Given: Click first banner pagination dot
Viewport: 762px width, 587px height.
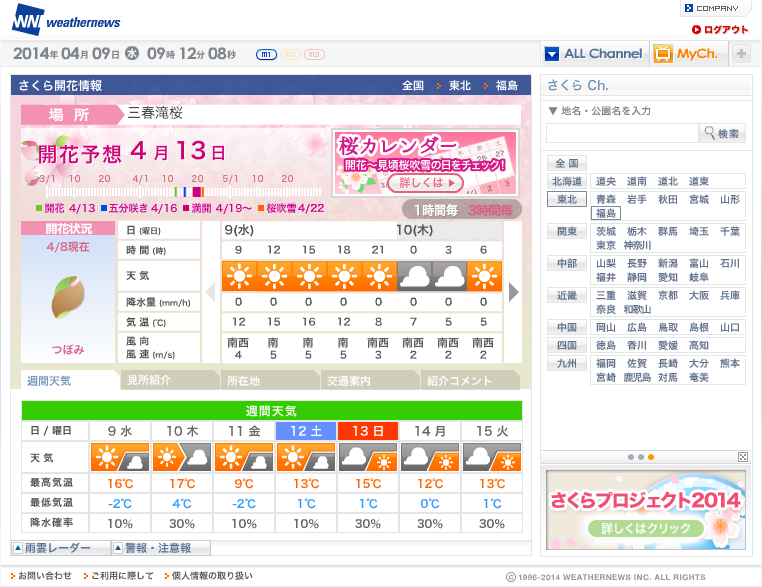Looking at the screenshot, I should click(x=631, y=457).
